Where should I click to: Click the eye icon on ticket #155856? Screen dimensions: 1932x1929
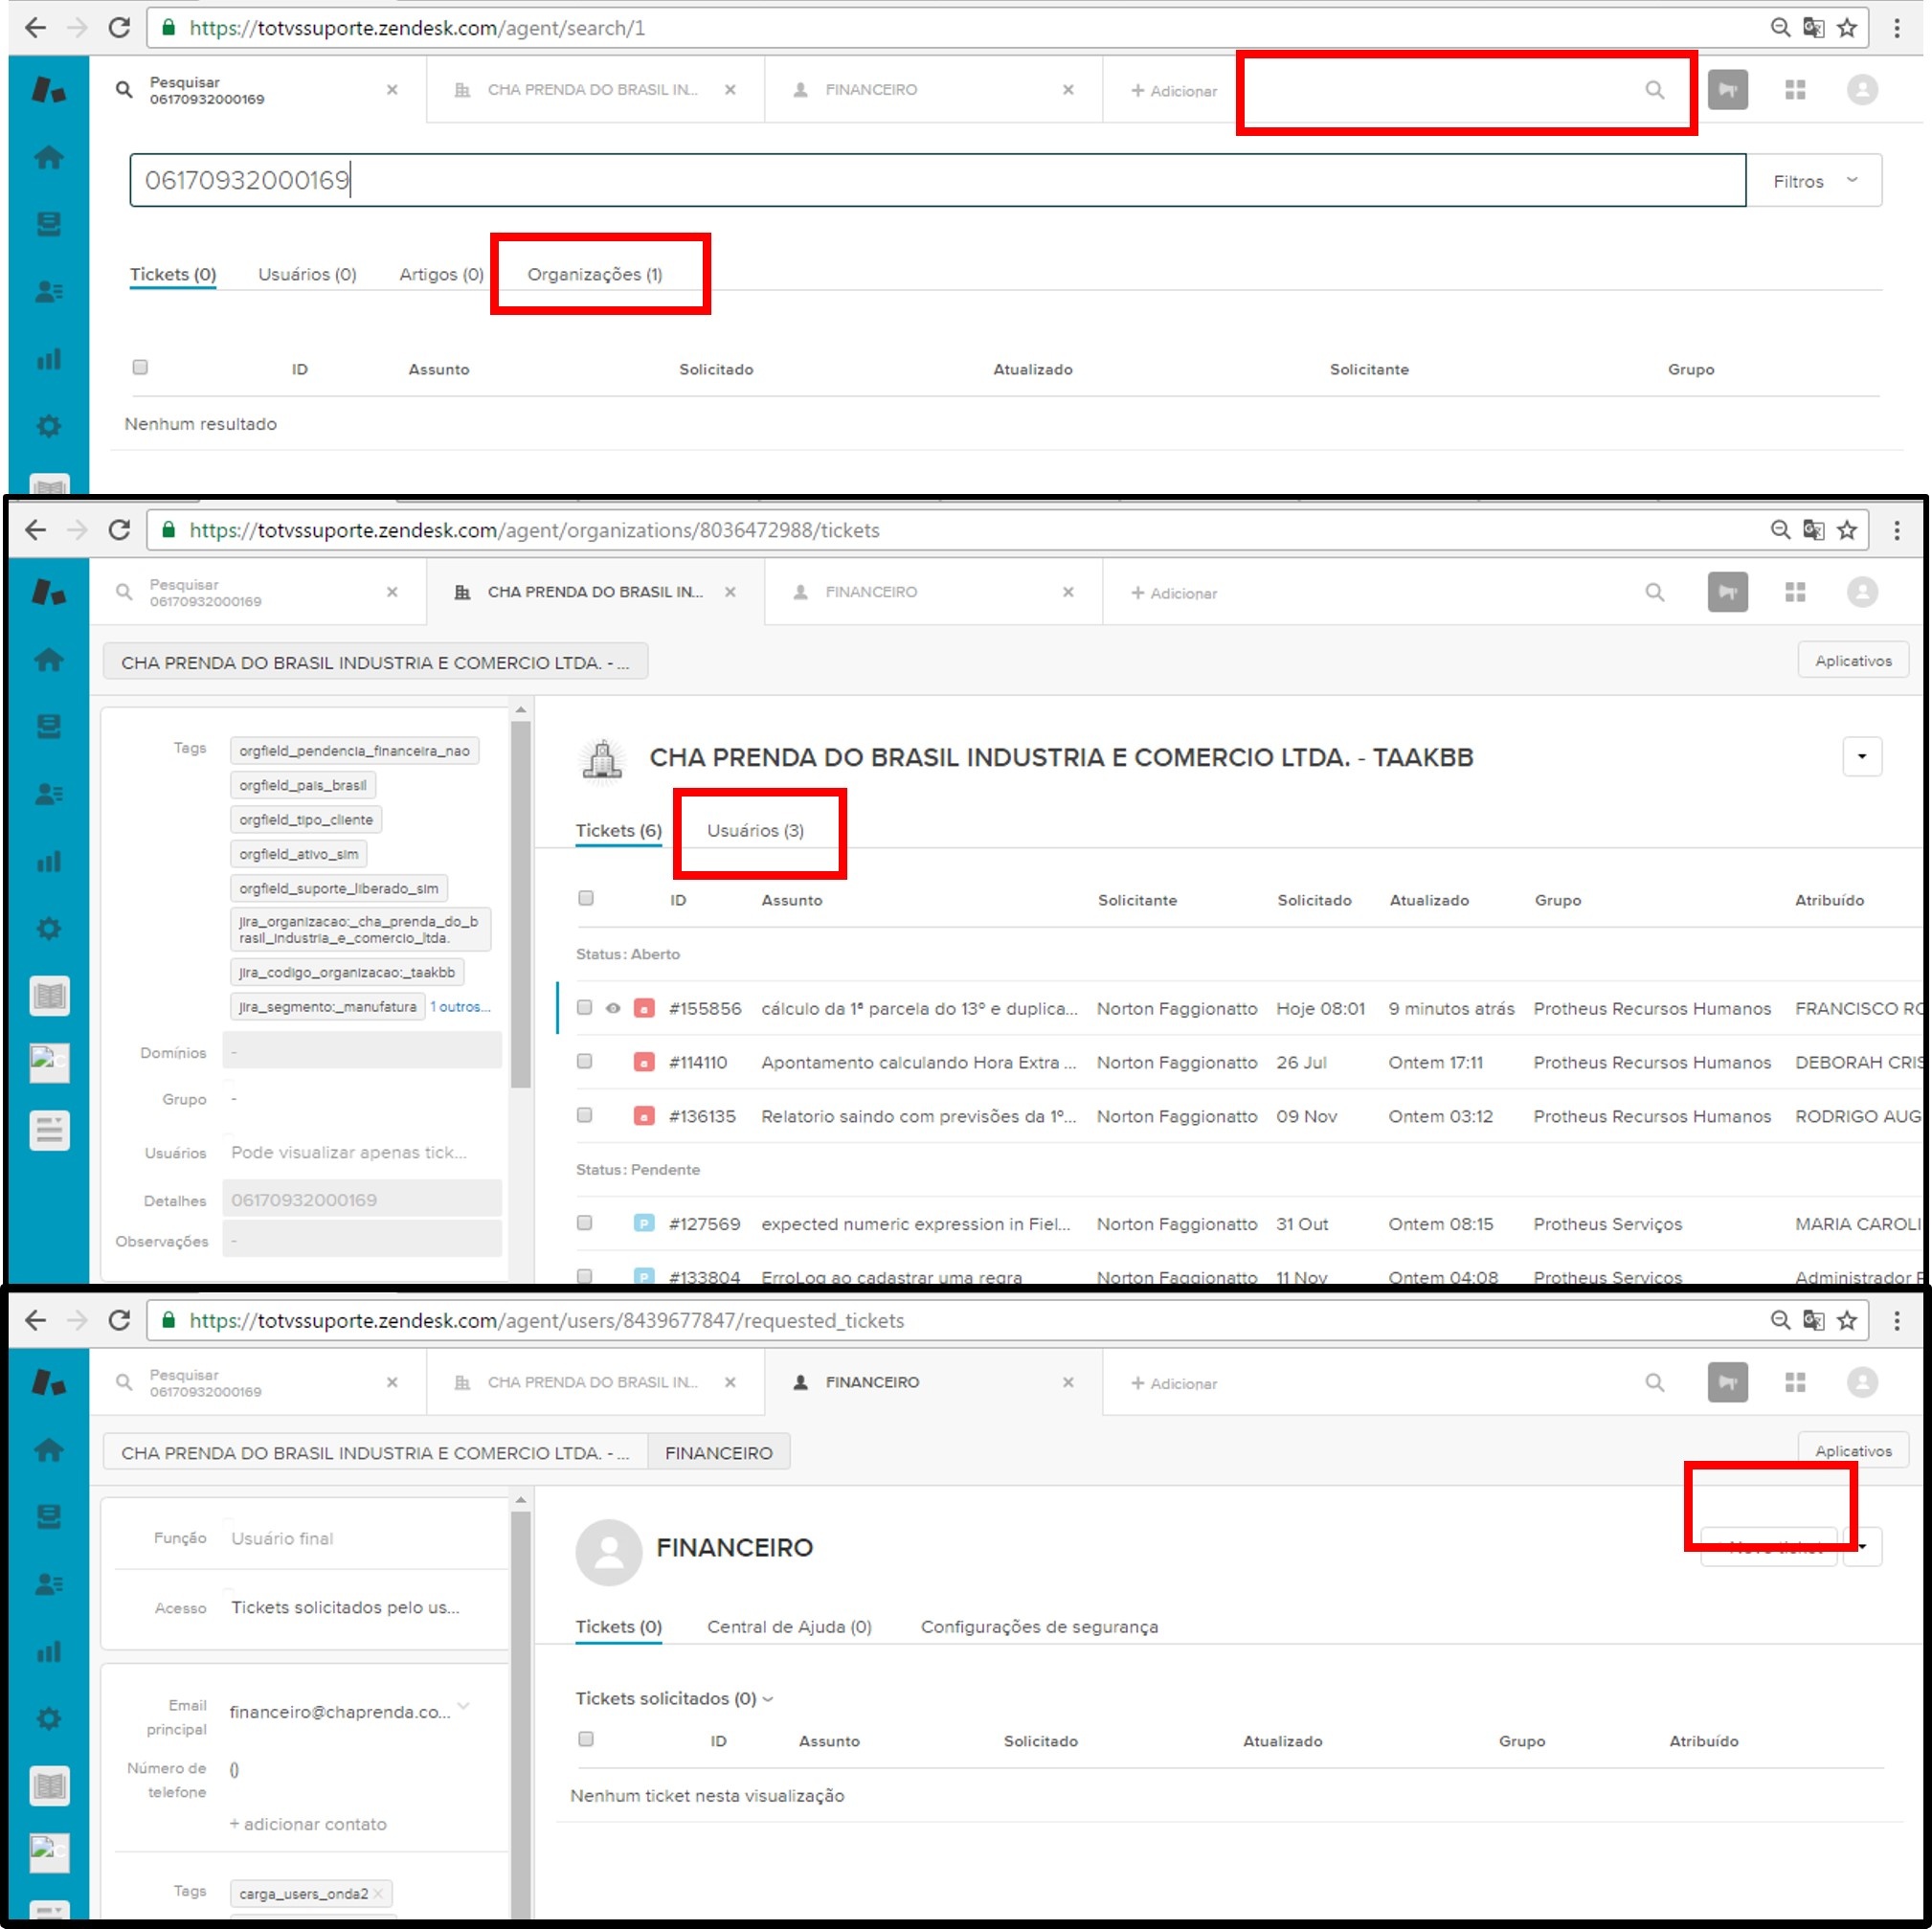[x=613, y=1008]
